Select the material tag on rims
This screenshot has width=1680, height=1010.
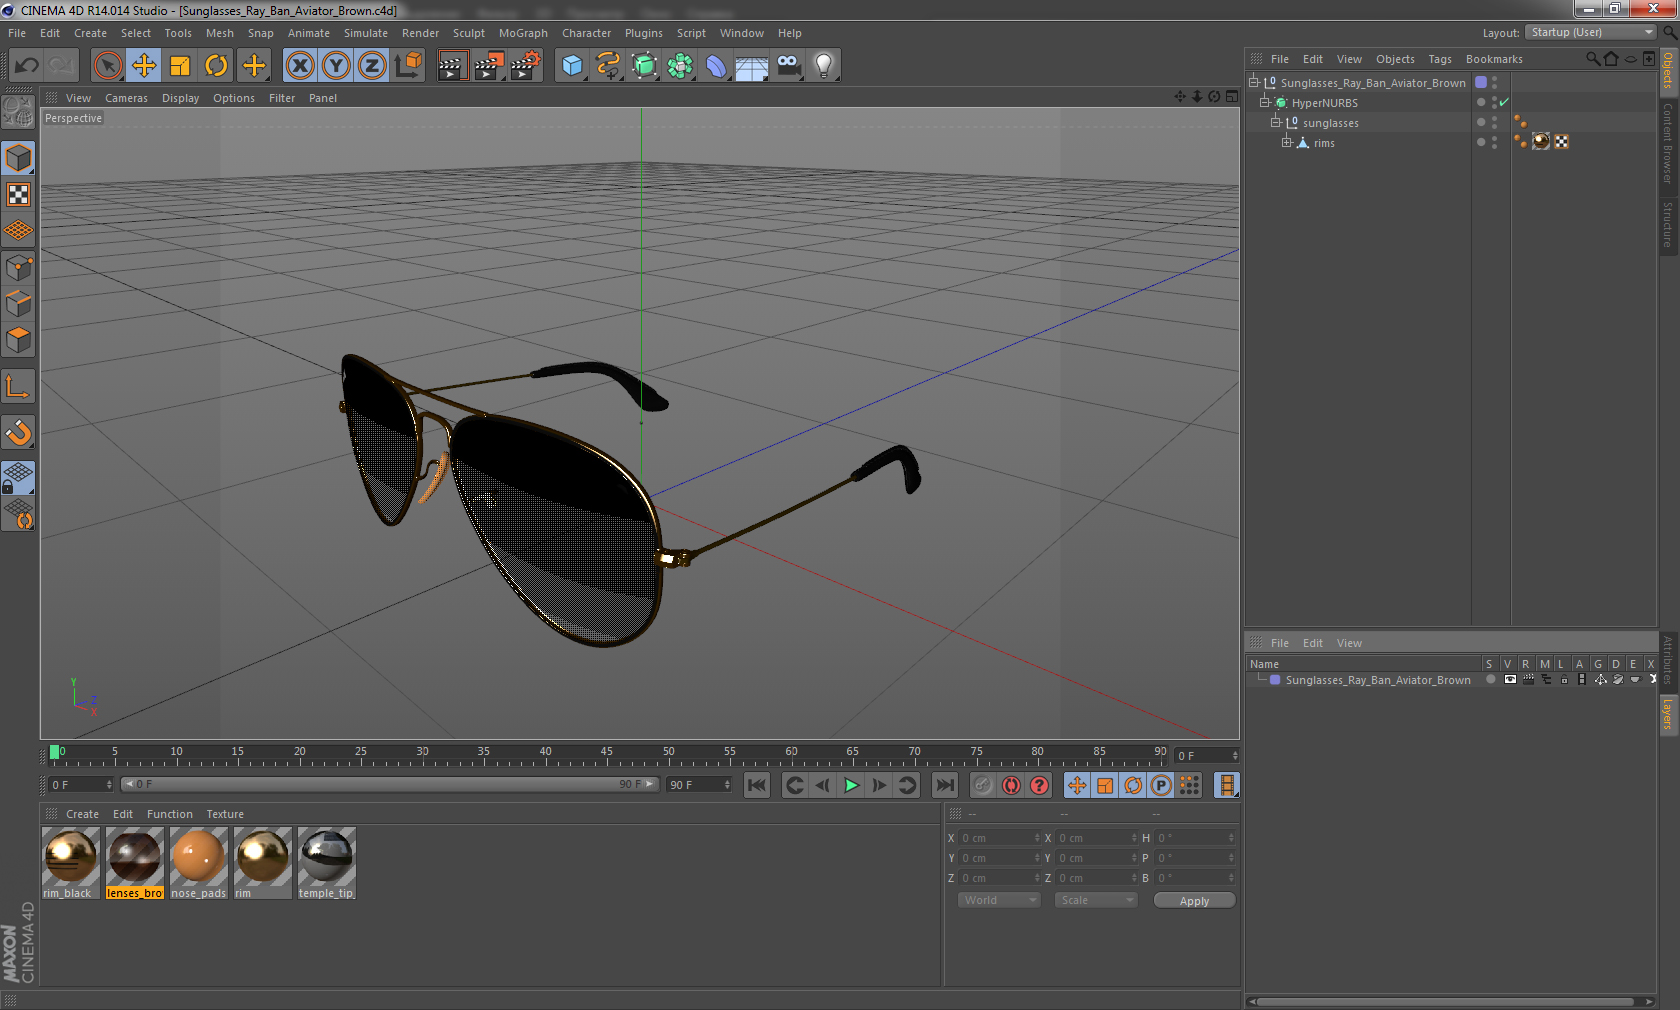pyautogui.click(x=1541, y=141)
